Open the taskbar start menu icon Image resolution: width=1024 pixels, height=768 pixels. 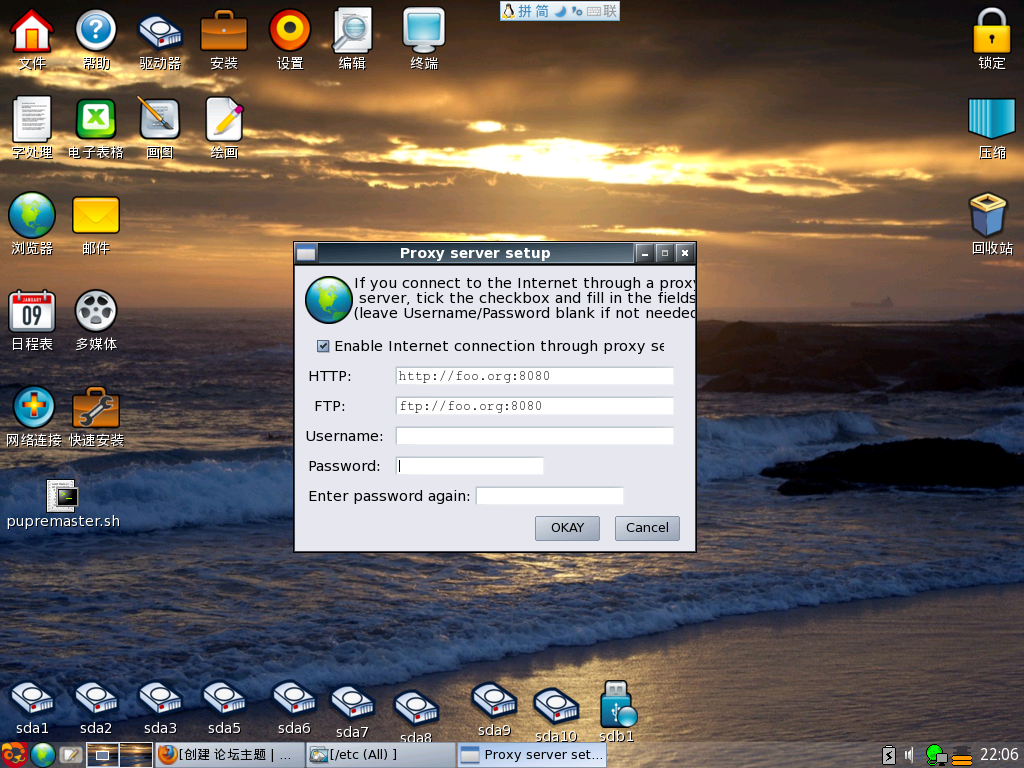pos(14,755)
